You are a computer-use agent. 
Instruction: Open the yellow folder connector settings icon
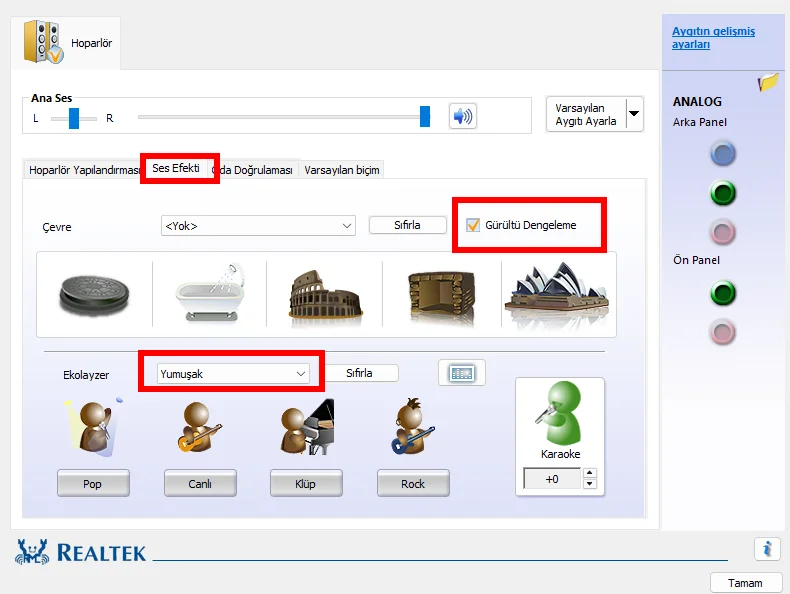[769, 82]
